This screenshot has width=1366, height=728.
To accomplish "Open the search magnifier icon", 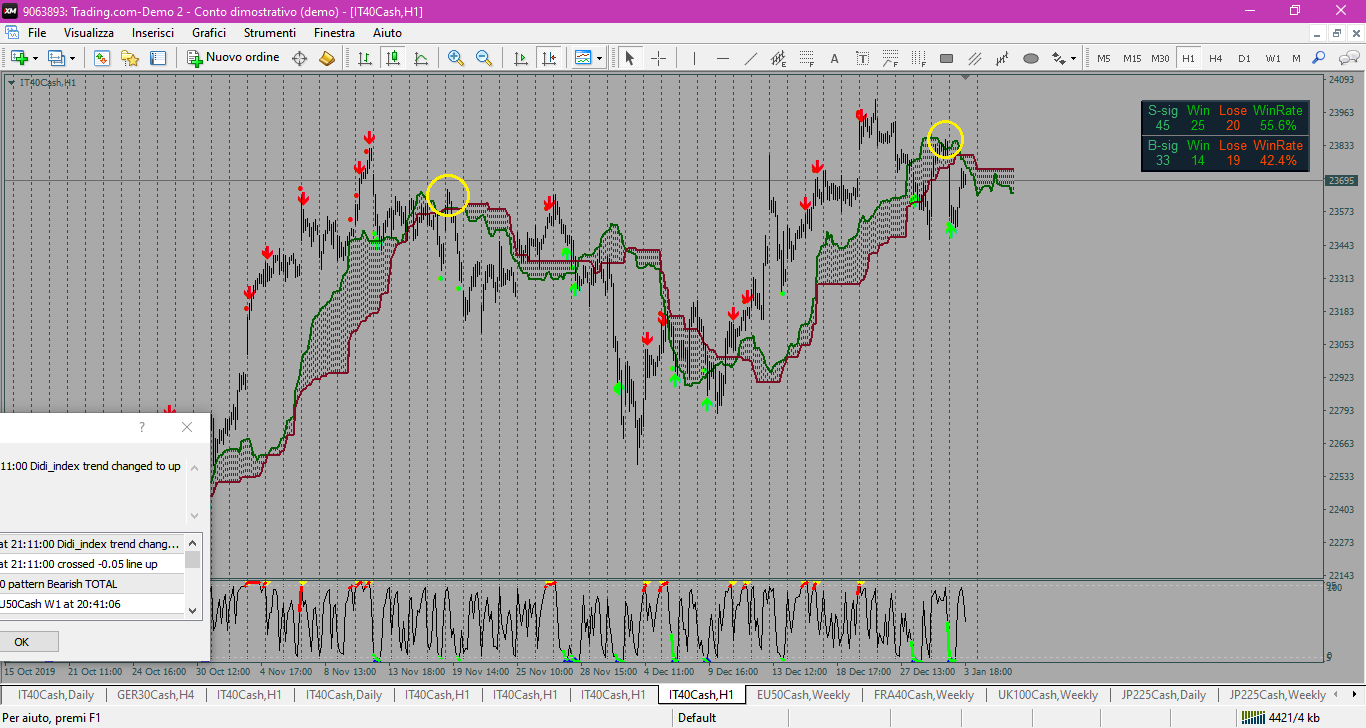I will tap(1319, 58).
